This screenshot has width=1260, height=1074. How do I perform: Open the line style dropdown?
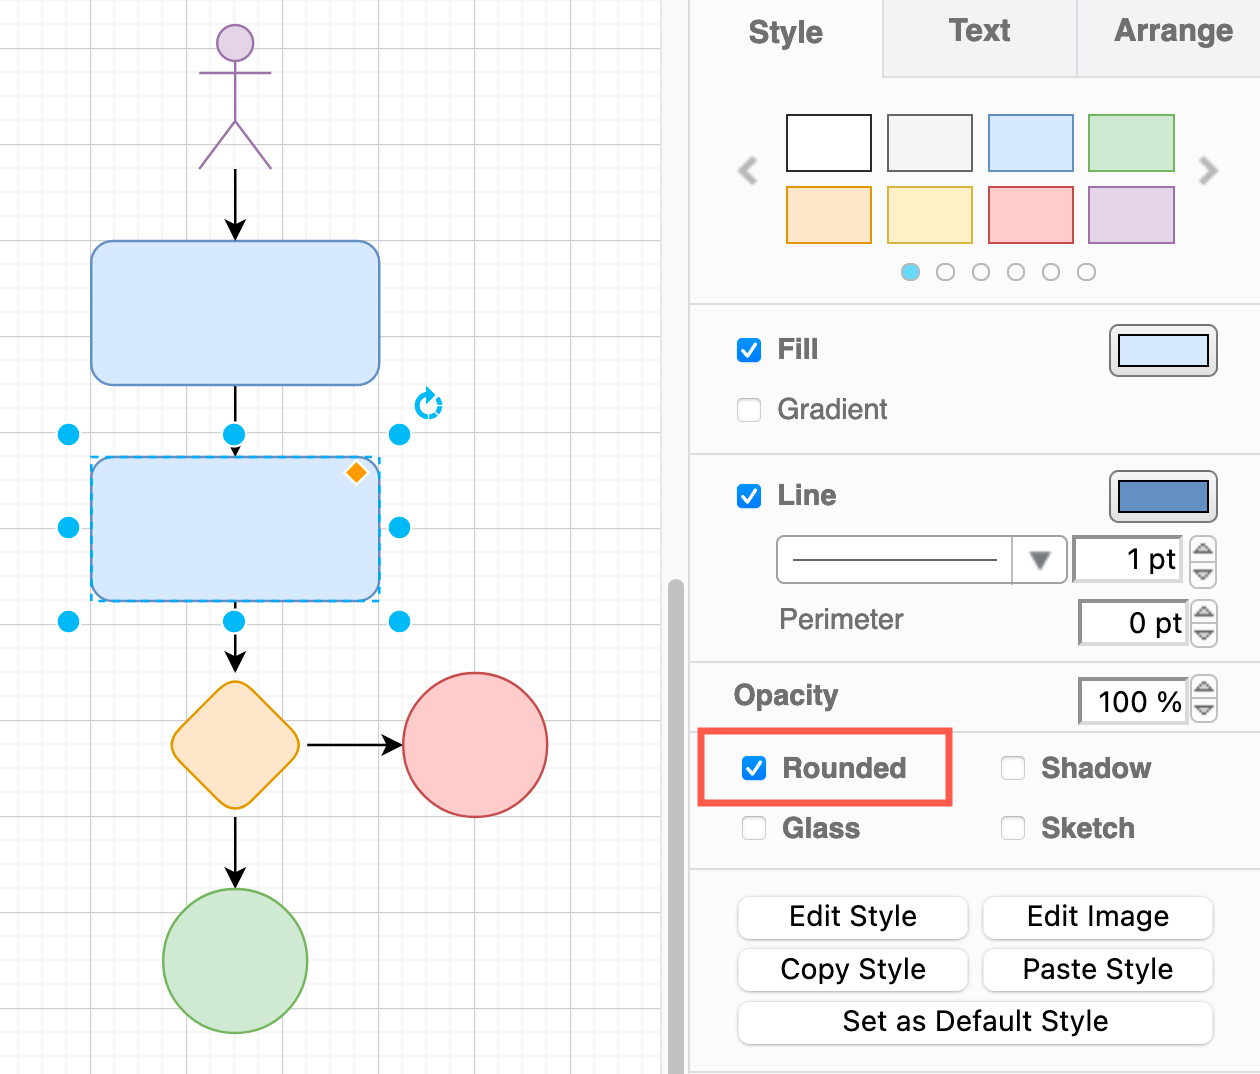tap(1040, 560)
